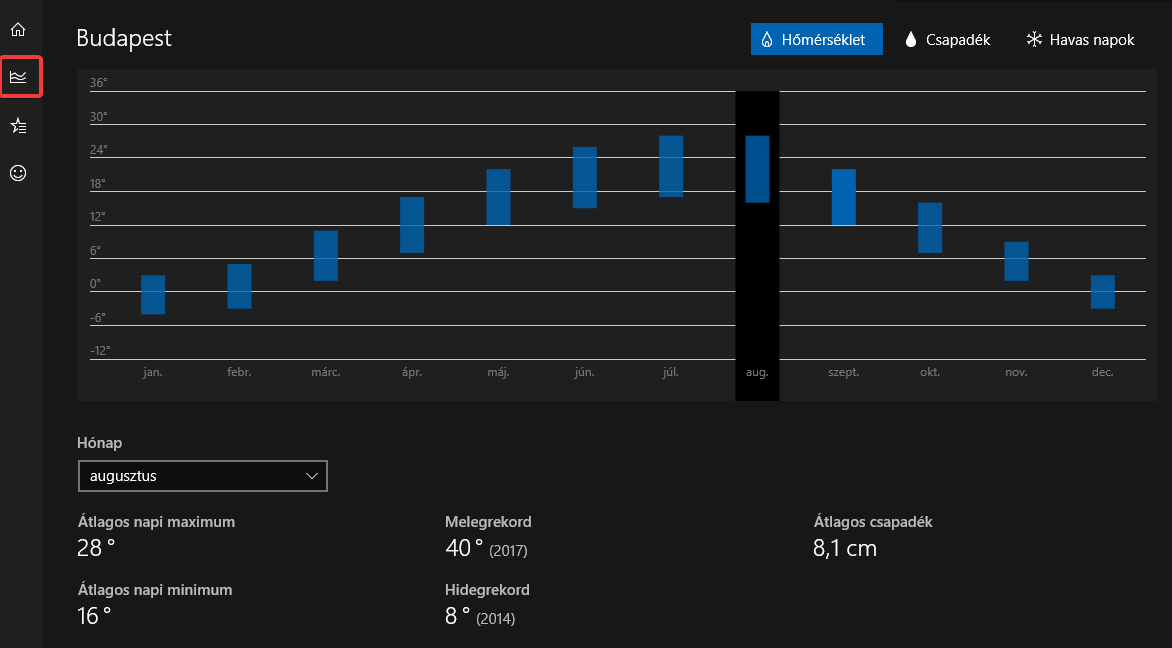The height and width of the screenshot is (648, 1172).
Task: Click the thermometer icon in Hőmérséklet
Action: 767,40
